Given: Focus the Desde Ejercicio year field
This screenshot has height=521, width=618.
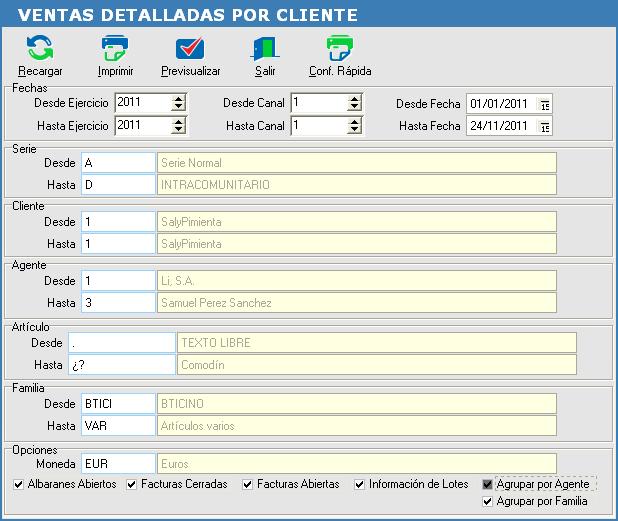Looking at the screenshot, I should [143, 103].
